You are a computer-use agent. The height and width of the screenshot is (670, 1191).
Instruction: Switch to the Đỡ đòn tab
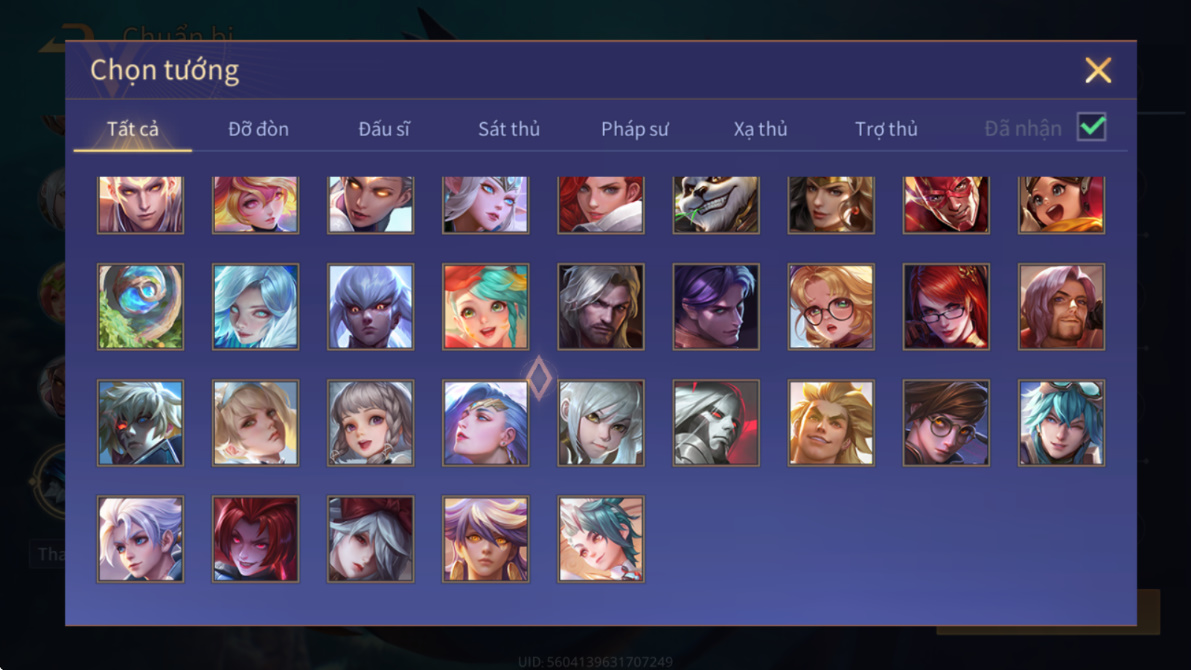coord(258,129)
